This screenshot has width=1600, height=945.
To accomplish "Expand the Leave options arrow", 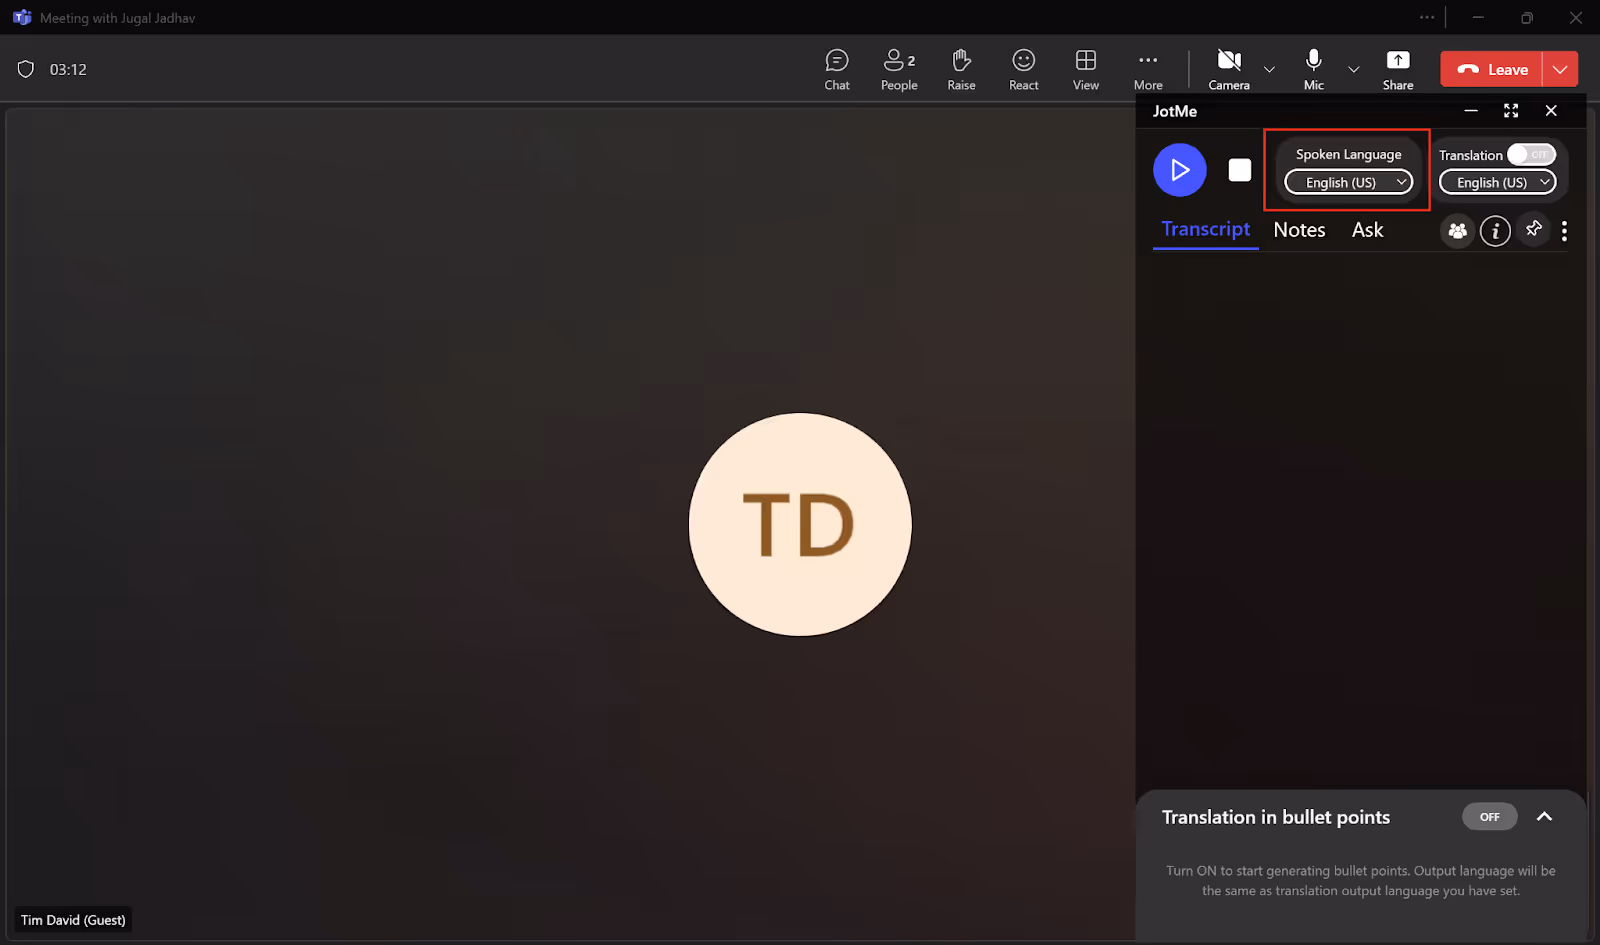I will [x=1560, y=69].
